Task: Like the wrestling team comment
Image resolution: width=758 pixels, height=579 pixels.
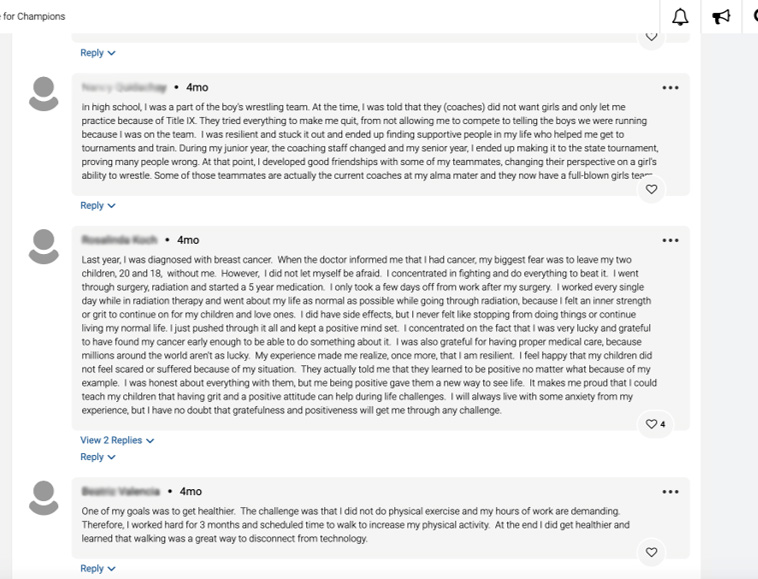Action: point(651,189)
